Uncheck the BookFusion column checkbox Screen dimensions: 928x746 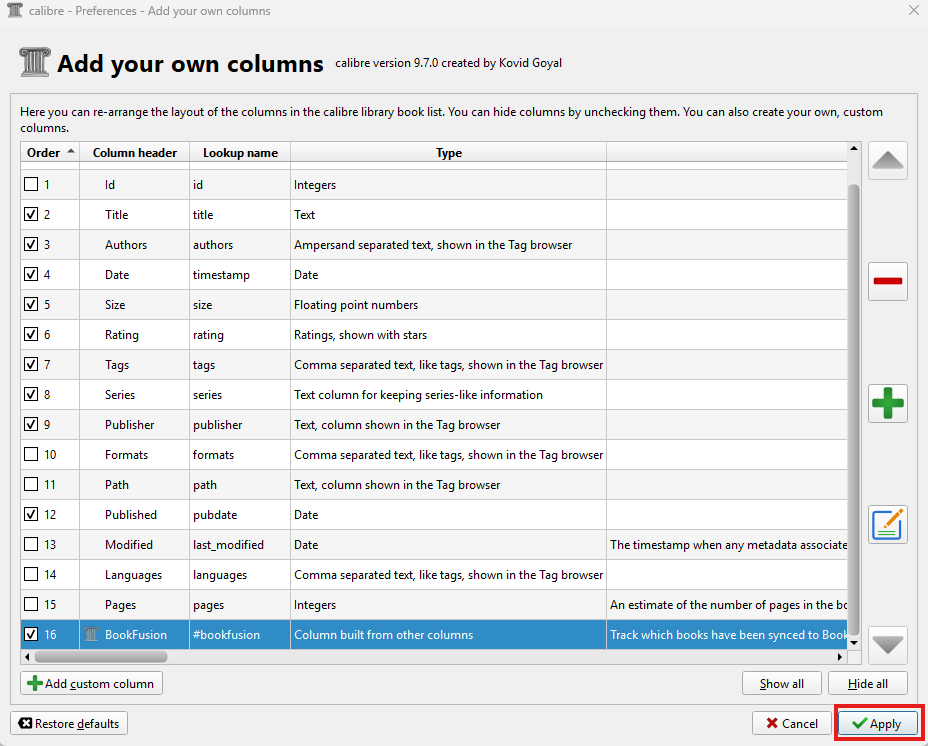pyautogui.click(x=31, y=634)
